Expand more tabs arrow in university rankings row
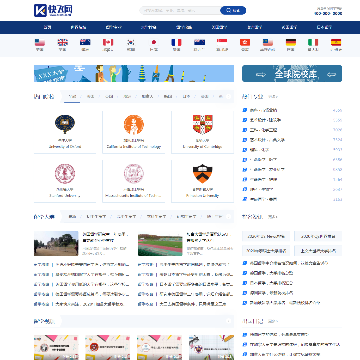This screenshot has height=360, width=360. coord(229,97)
